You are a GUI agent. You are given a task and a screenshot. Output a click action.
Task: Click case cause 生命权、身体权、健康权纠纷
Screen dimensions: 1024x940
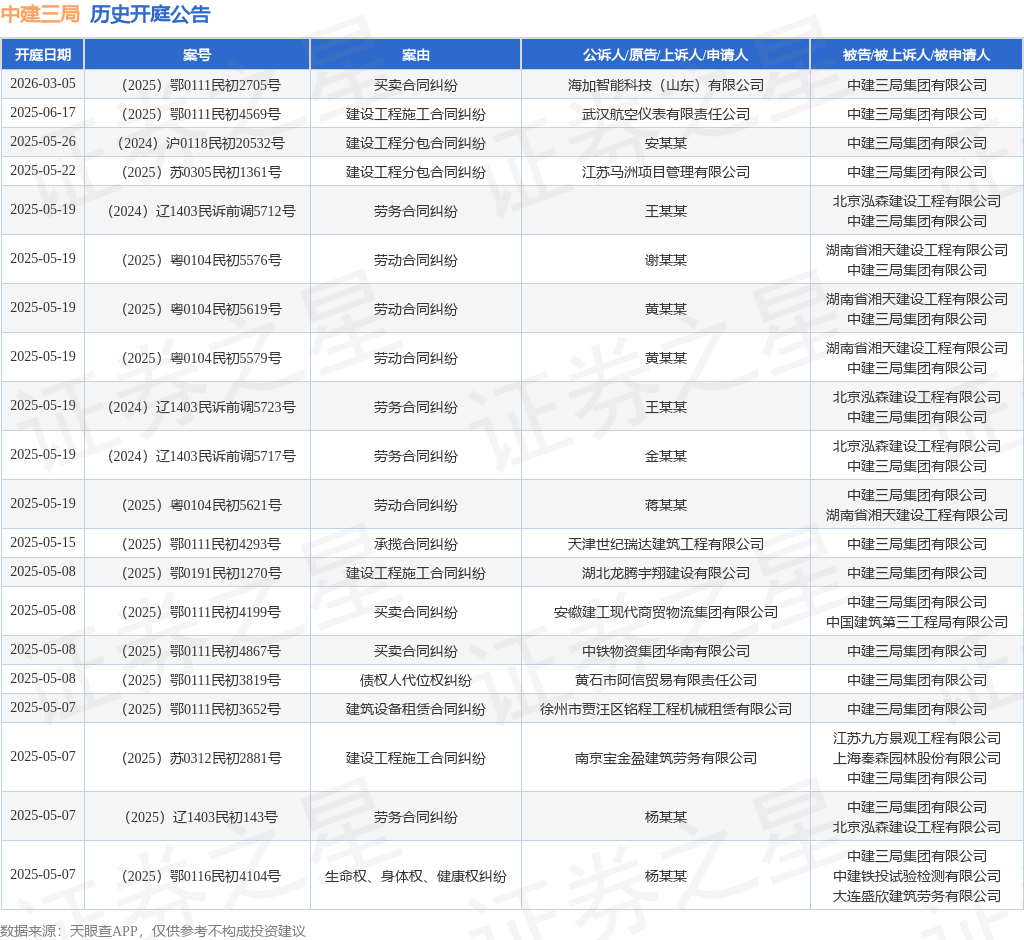[x=415, y=876]
